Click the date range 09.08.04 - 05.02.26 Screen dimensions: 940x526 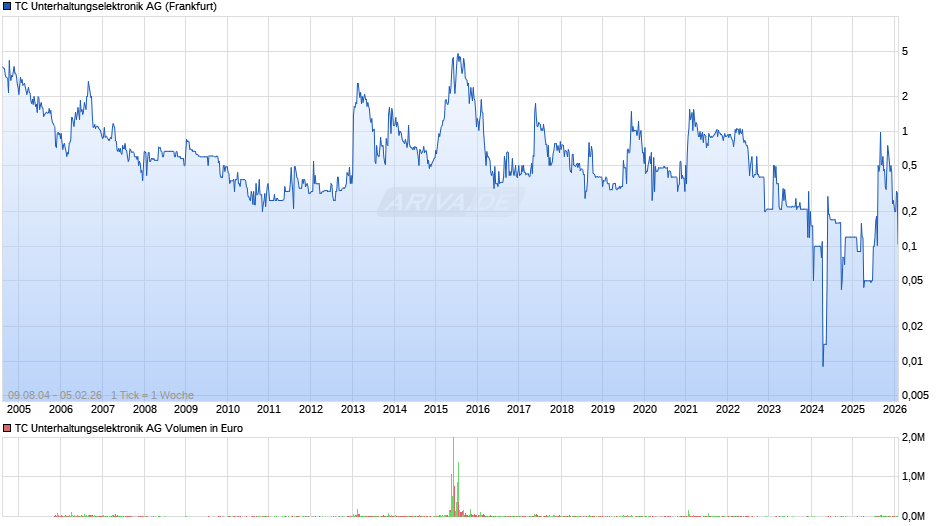55,395
